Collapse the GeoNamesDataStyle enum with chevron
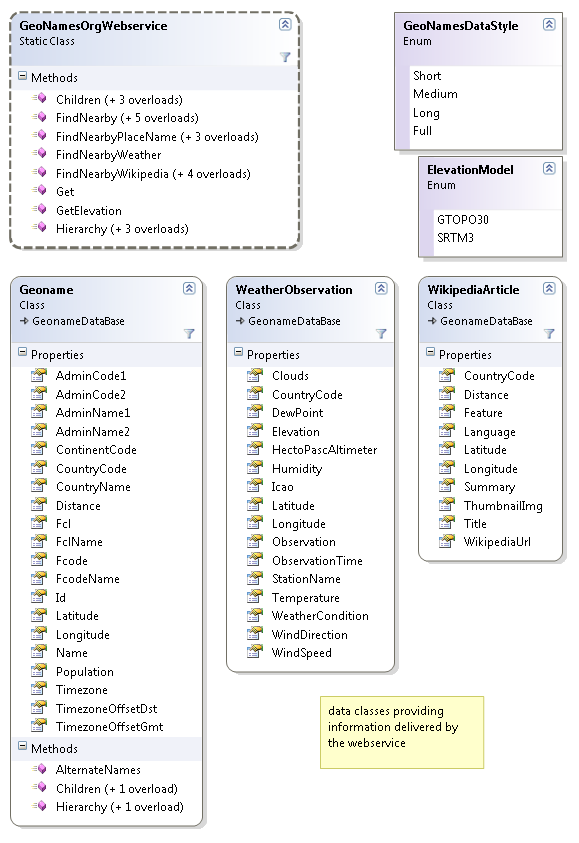This screenshot has width=579, height=843. (549, 24)
